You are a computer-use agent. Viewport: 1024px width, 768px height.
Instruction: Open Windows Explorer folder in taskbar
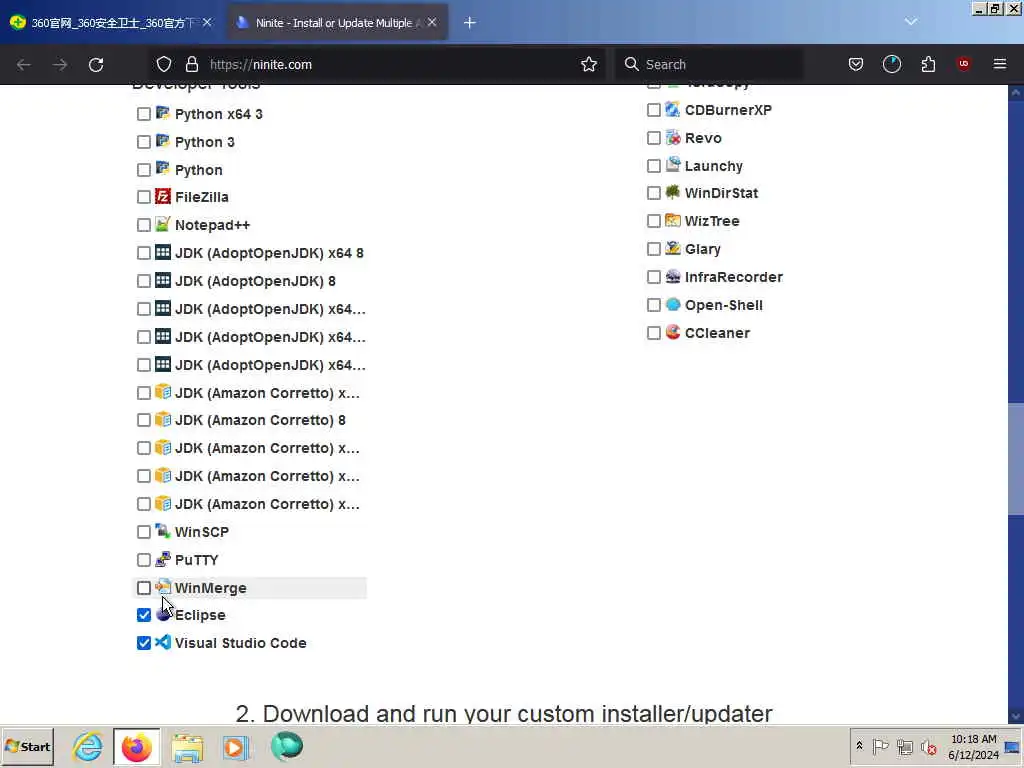click(x=187, y=747)
